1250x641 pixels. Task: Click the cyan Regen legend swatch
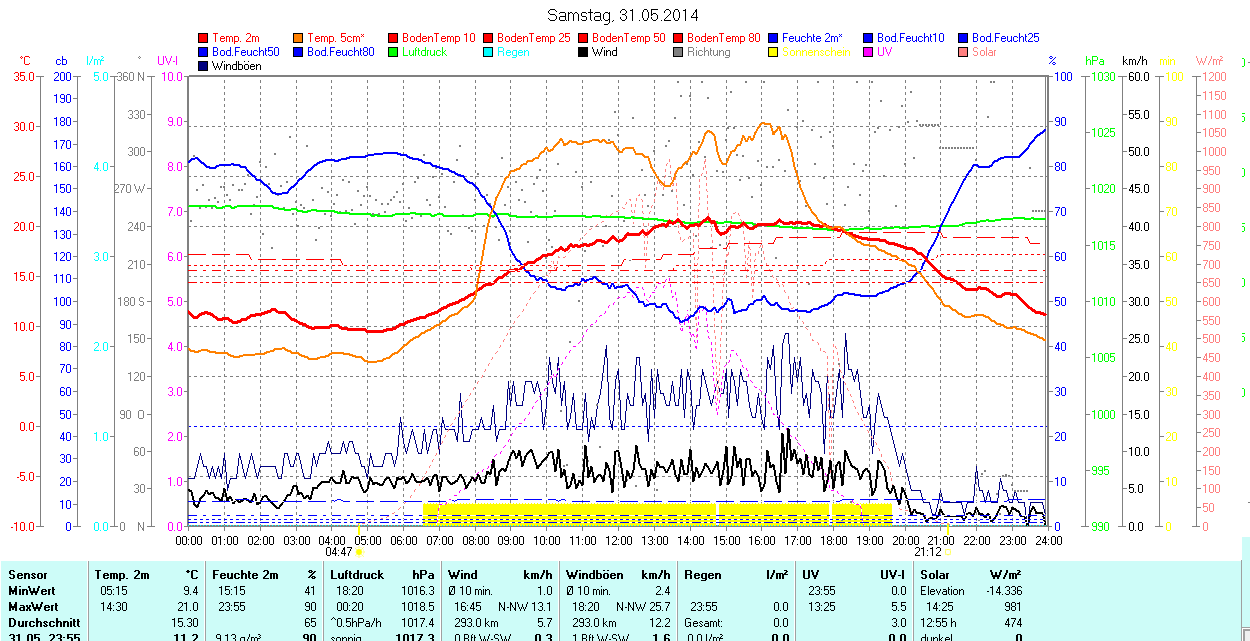click(488, 52)
